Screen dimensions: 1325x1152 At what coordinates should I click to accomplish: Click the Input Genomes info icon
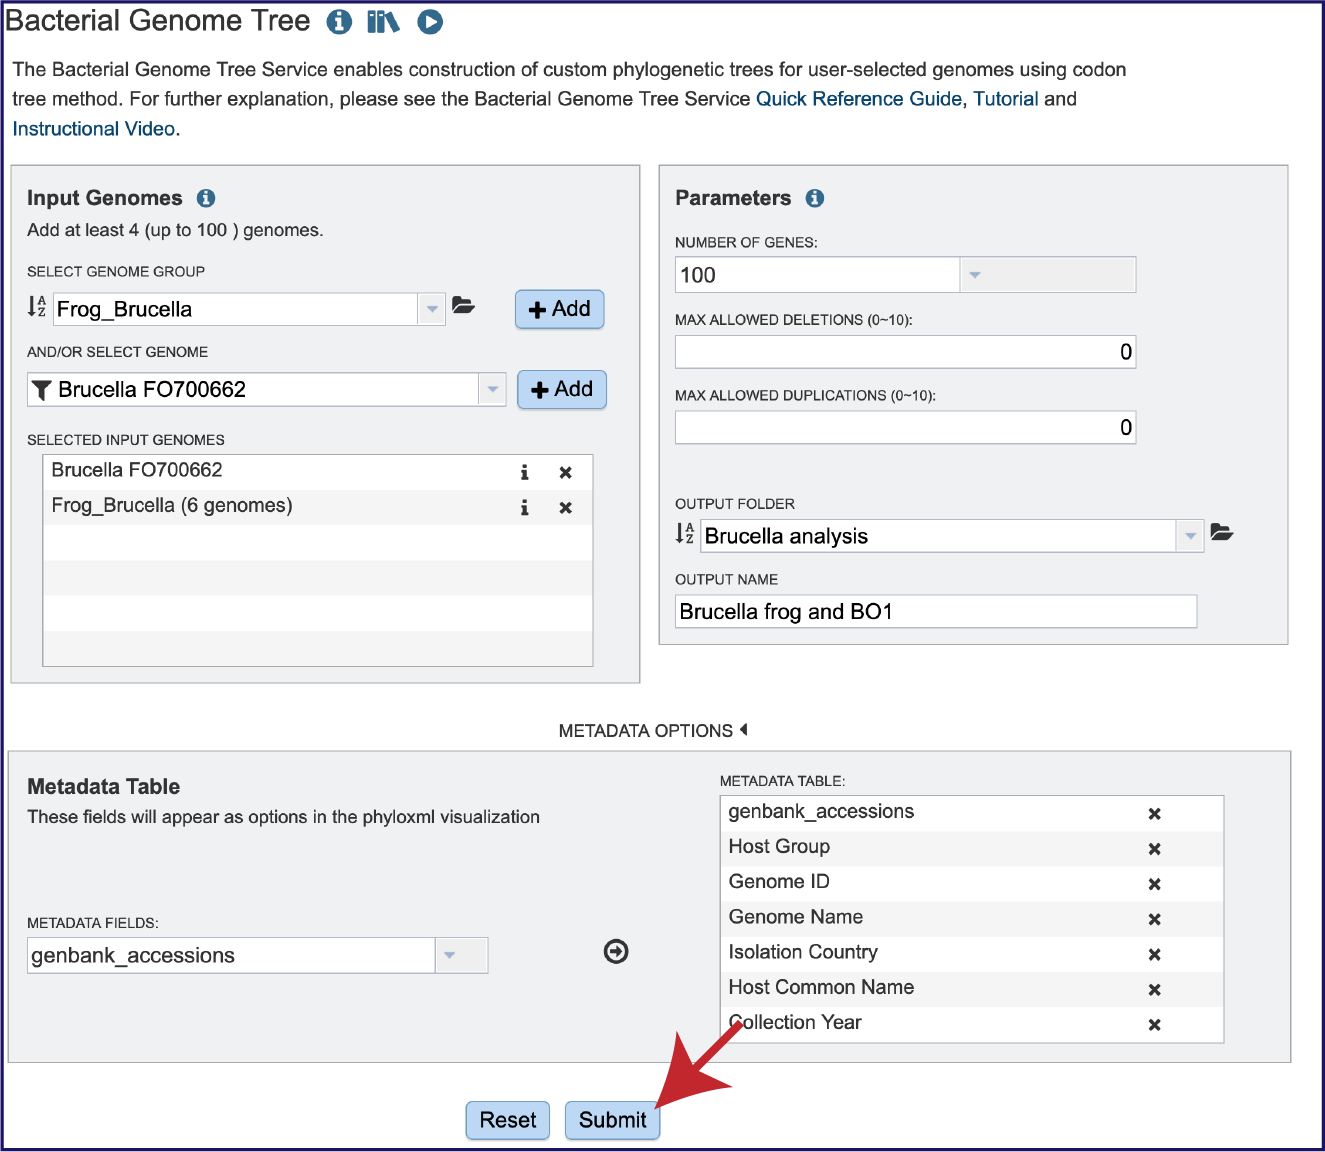206,198
